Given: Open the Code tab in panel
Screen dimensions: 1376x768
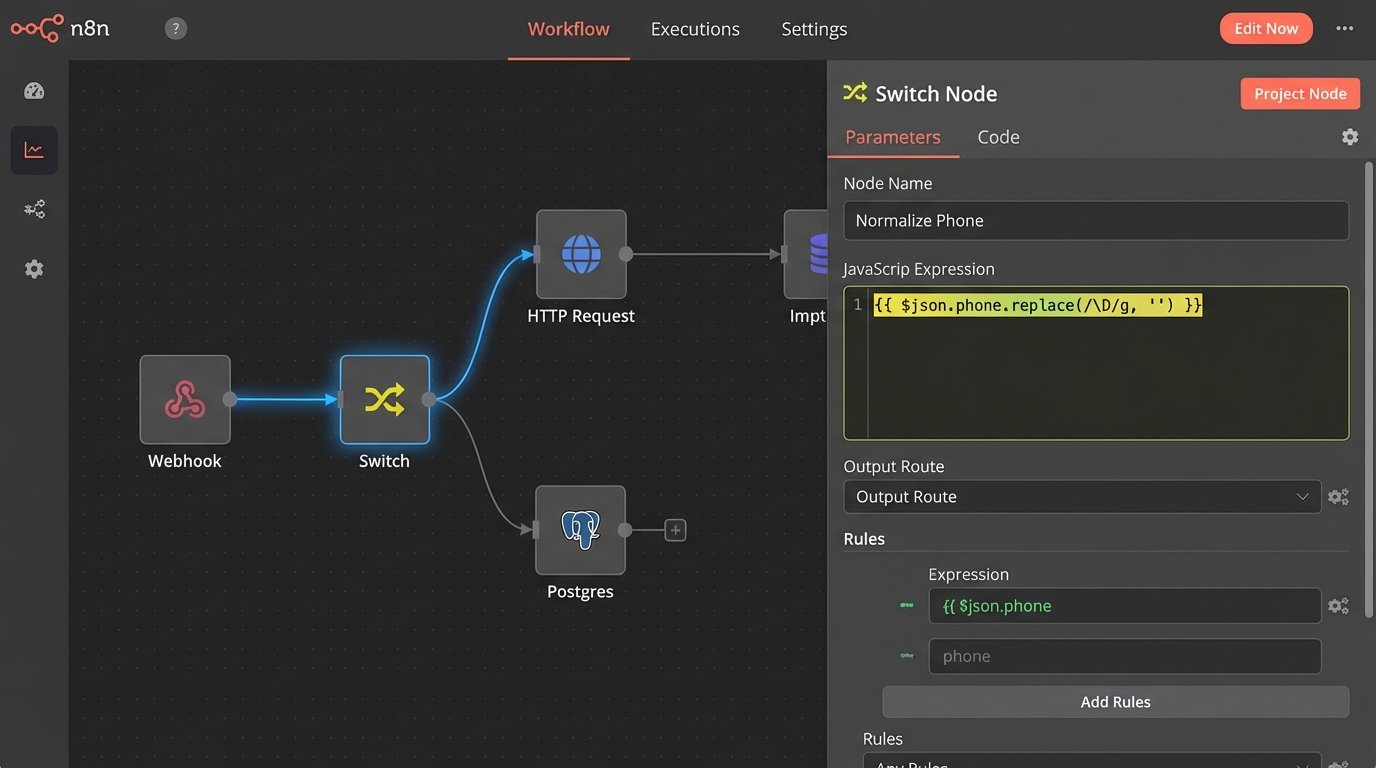Looking at the screenshot, I should 998,137.
